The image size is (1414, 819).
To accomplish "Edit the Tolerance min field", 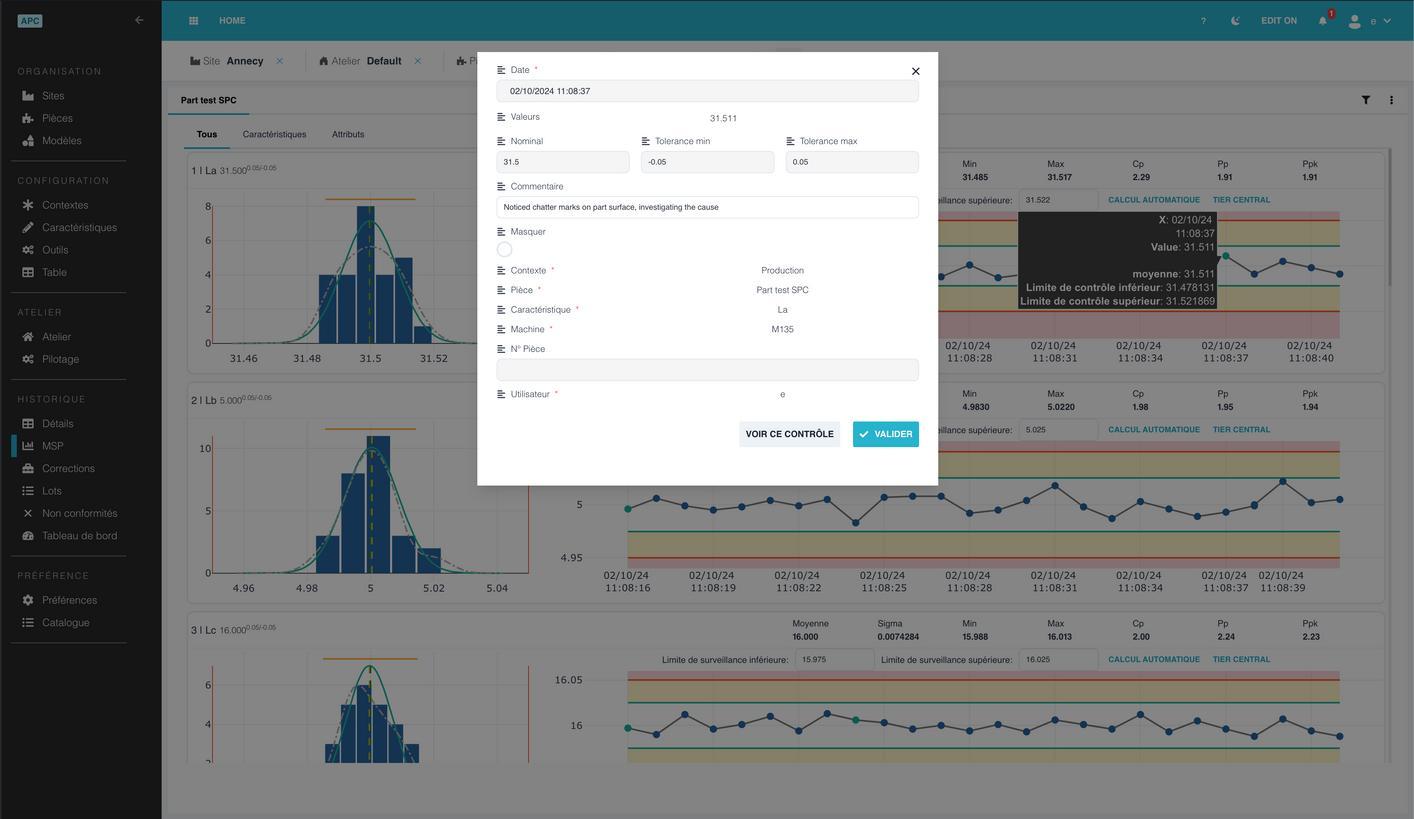I will click(x=707, y=162).
